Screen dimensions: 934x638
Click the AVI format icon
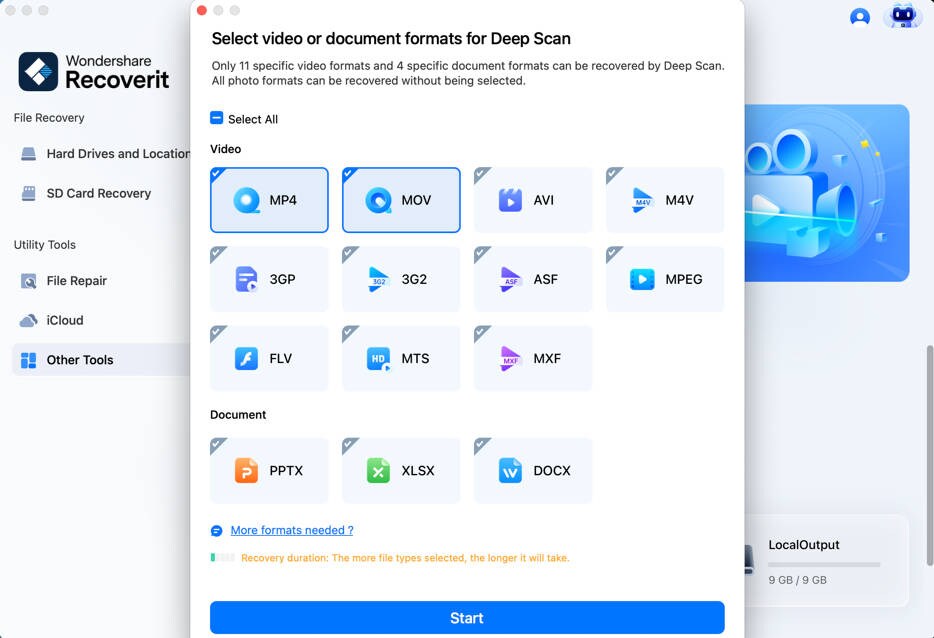point(532,200)
